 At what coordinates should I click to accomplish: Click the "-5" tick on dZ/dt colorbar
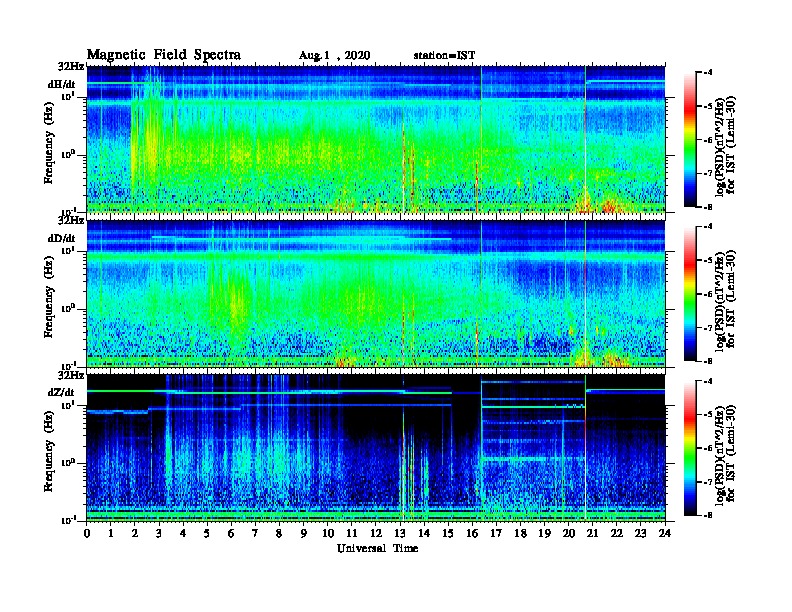tap(707, 414)
